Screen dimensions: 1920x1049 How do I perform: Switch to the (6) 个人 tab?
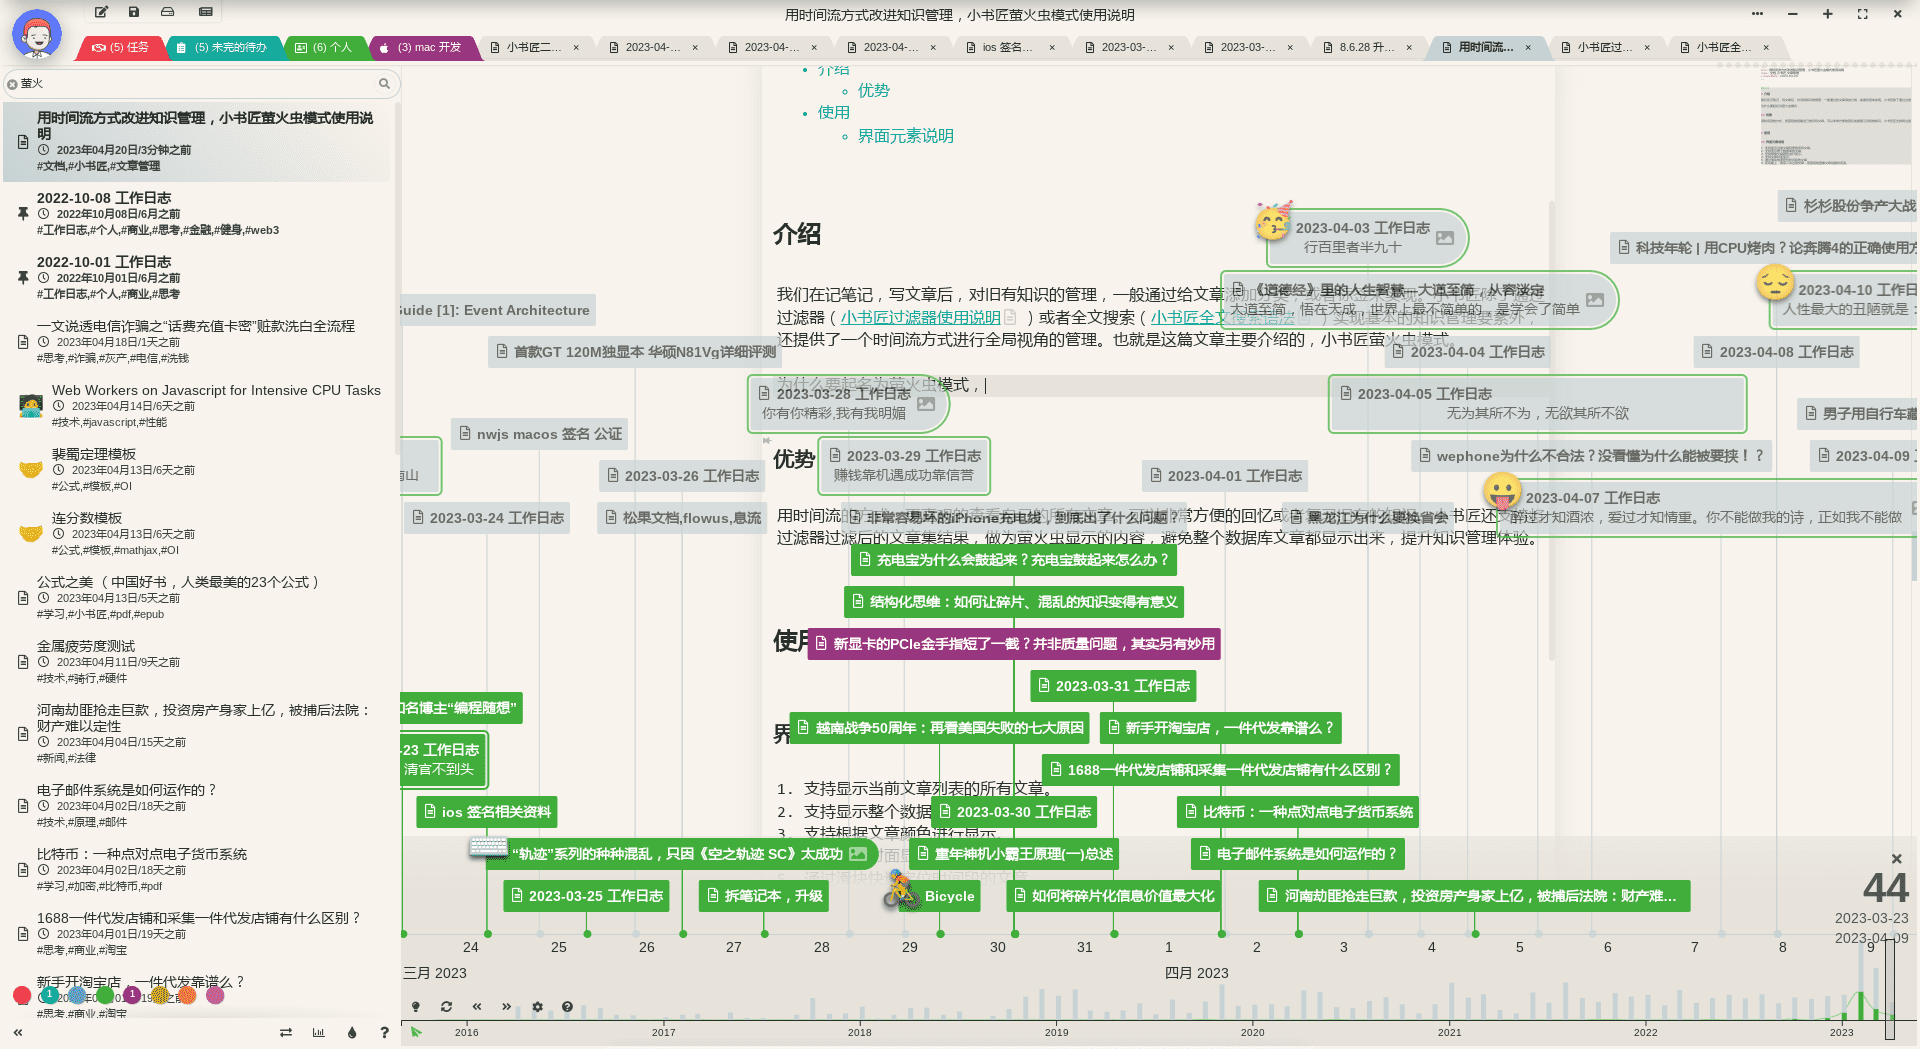(x=324, y=47)
